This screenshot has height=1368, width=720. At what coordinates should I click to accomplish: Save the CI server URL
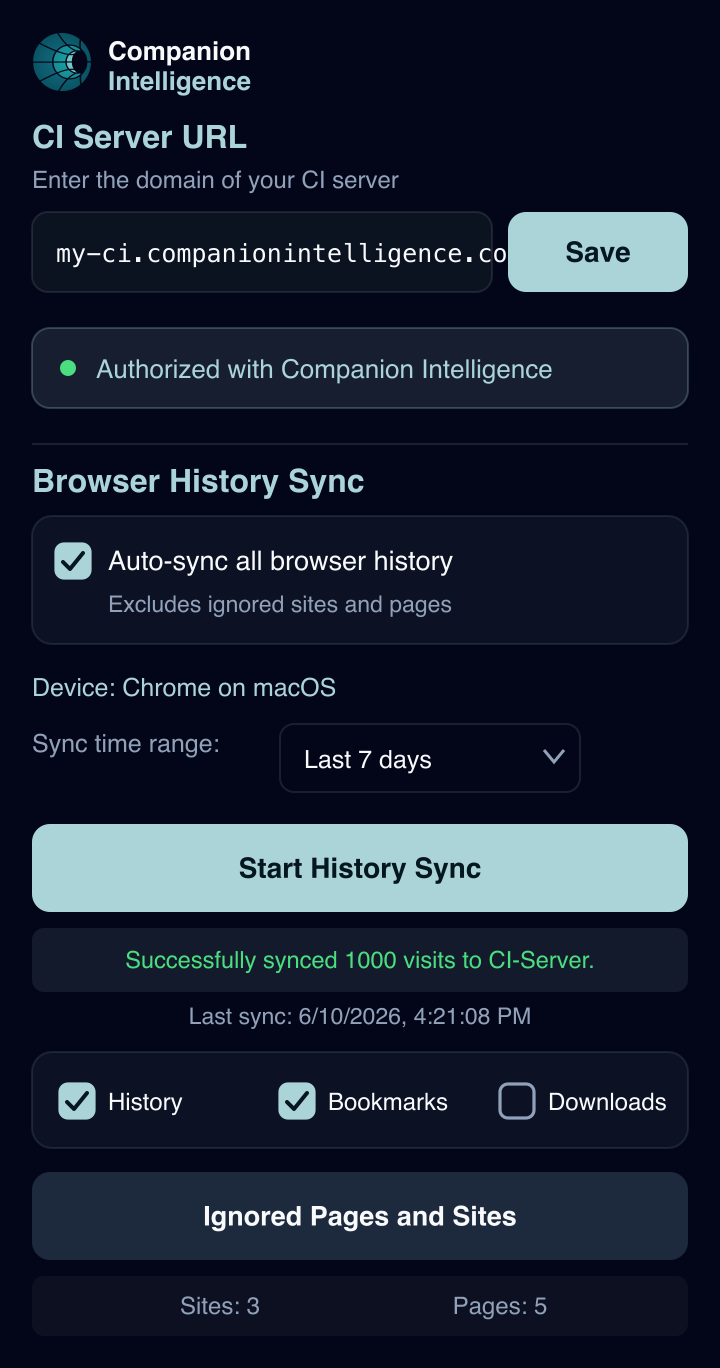click(x=598, y=252)
